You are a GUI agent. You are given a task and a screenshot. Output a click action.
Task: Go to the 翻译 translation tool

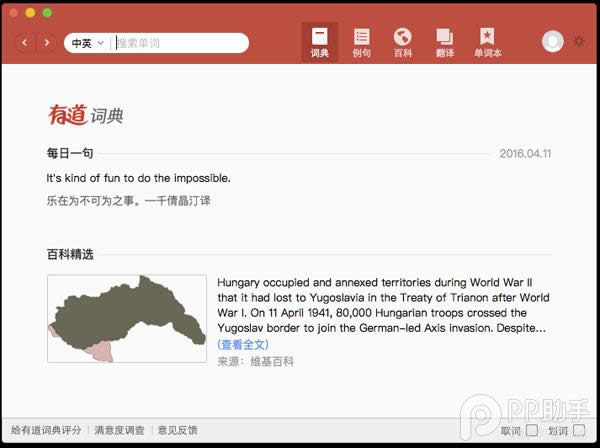444,42
